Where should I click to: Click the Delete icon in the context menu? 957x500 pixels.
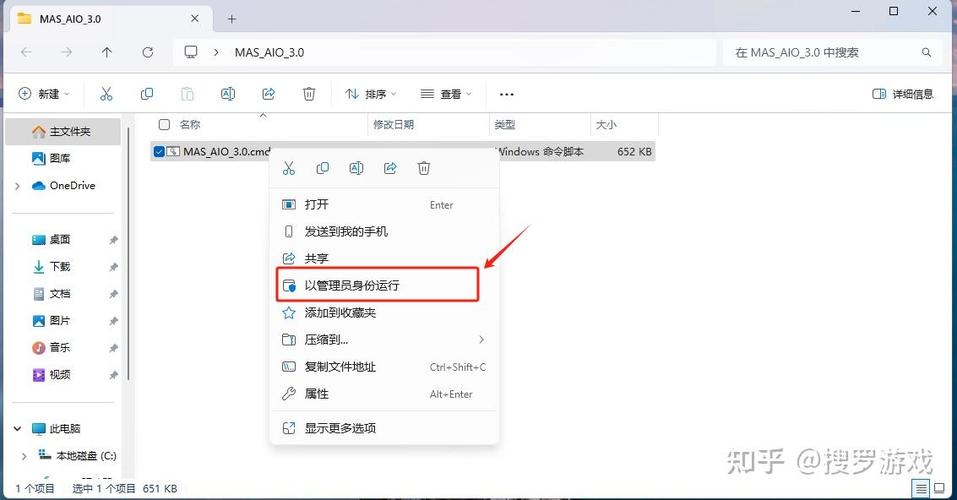coord(424,168)
